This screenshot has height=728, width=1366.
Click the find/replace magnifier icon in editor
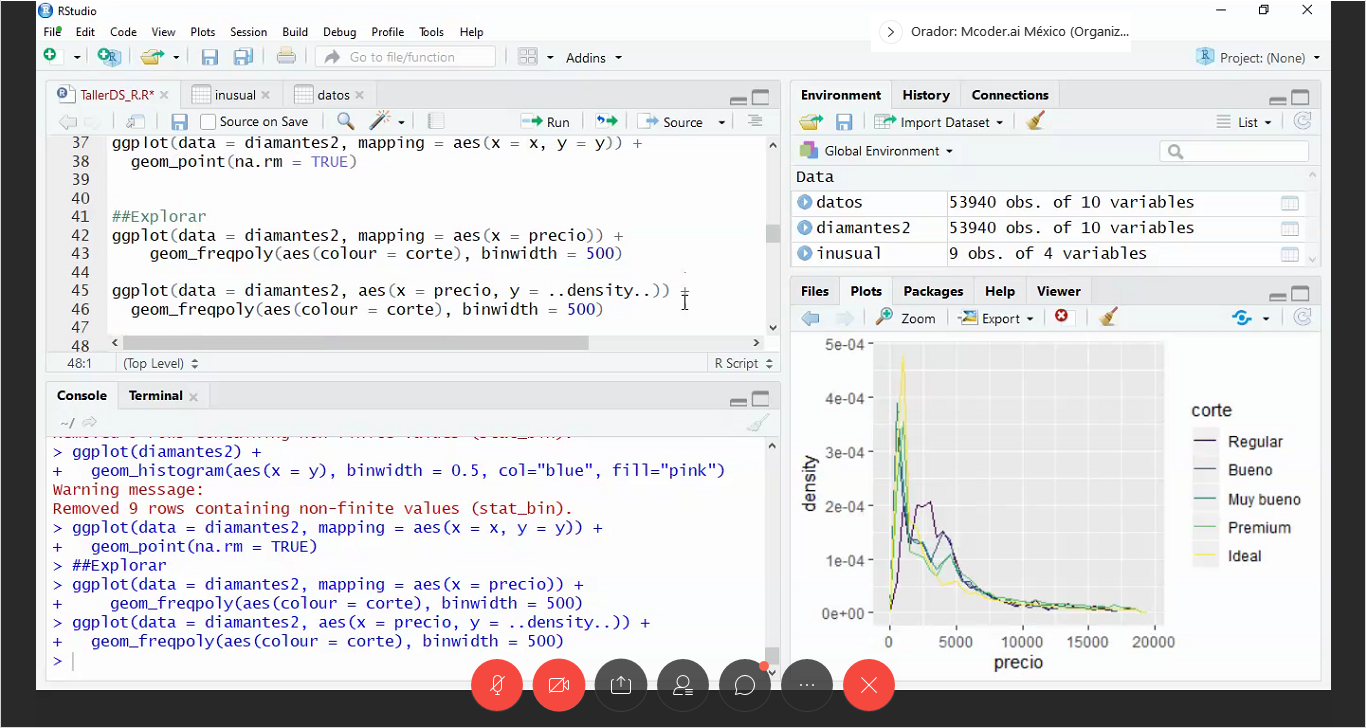345,122
